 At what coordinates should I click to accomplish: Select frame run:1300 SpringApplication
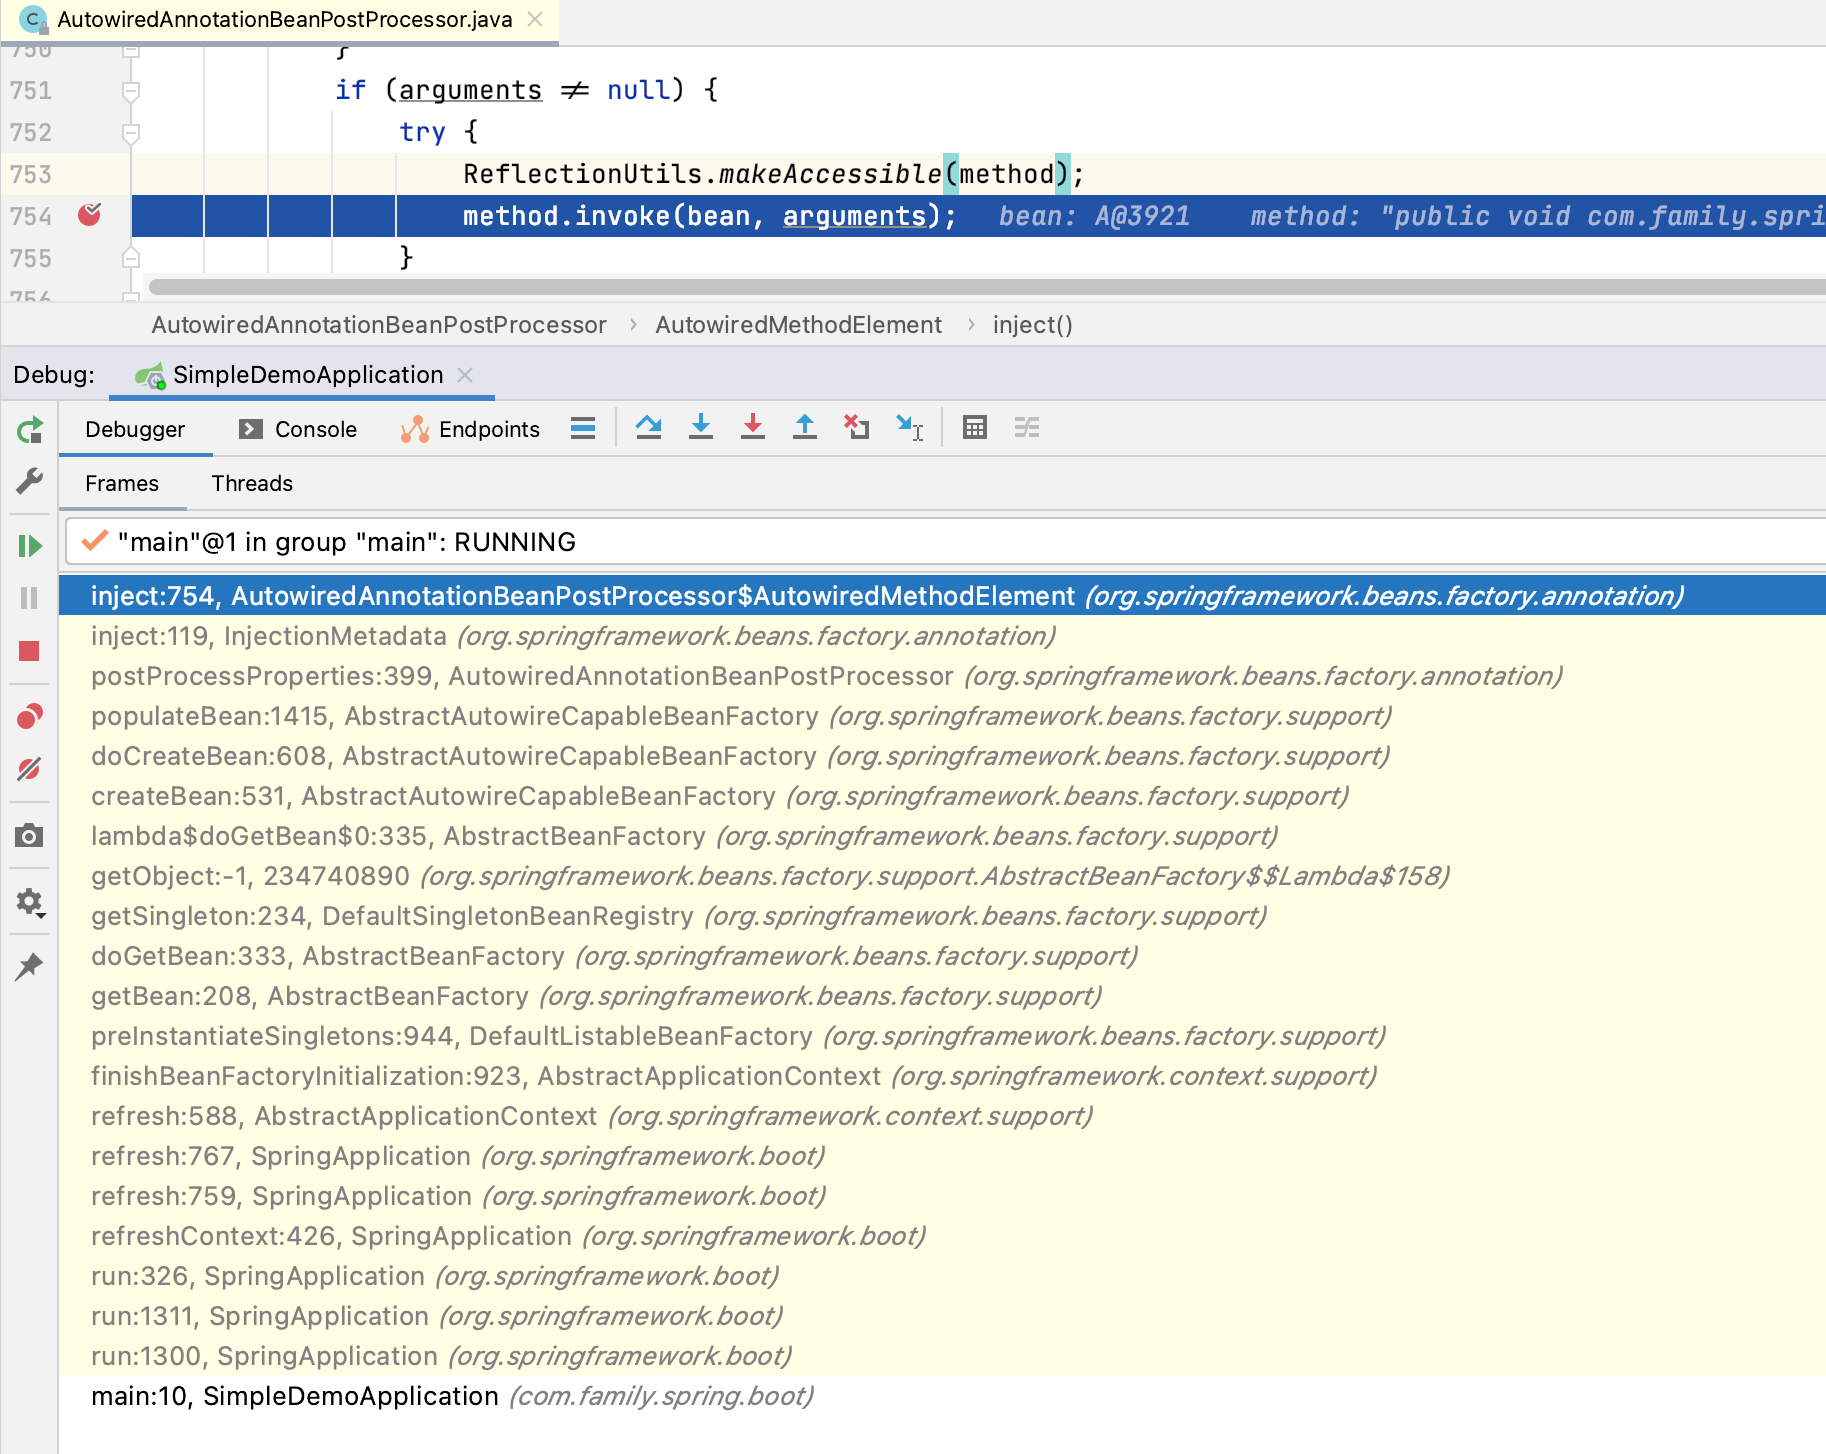[942, 1356]
